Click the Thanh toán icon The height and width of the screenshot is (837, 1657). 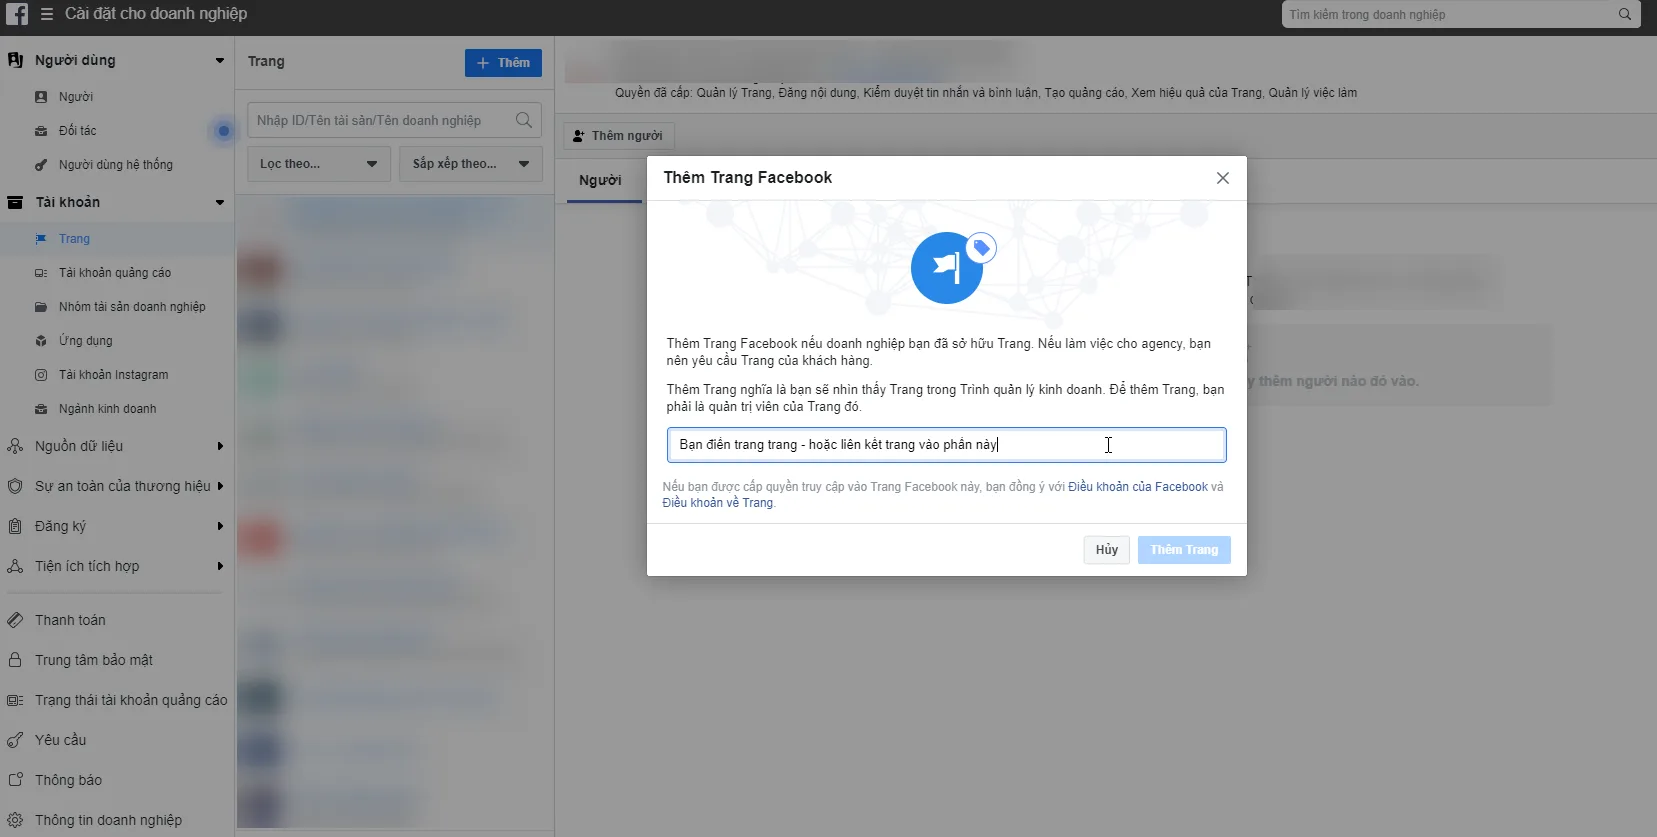click(x=15, y=620)
